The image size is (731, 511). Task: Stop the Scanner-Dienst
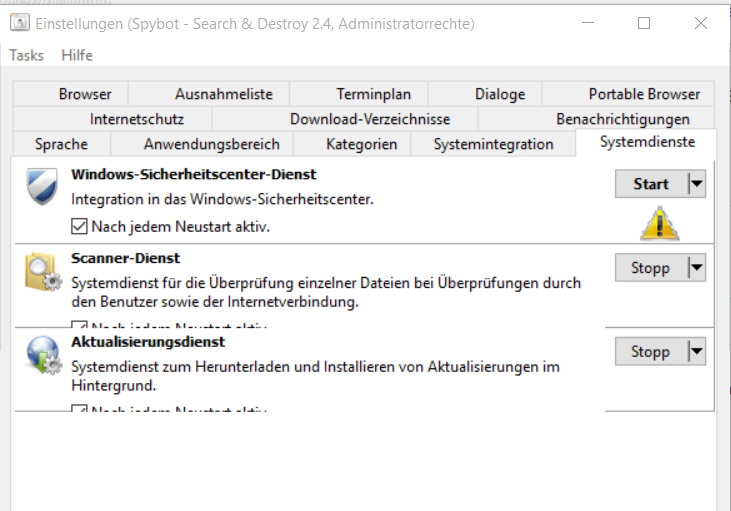click(x=651, y=268)
